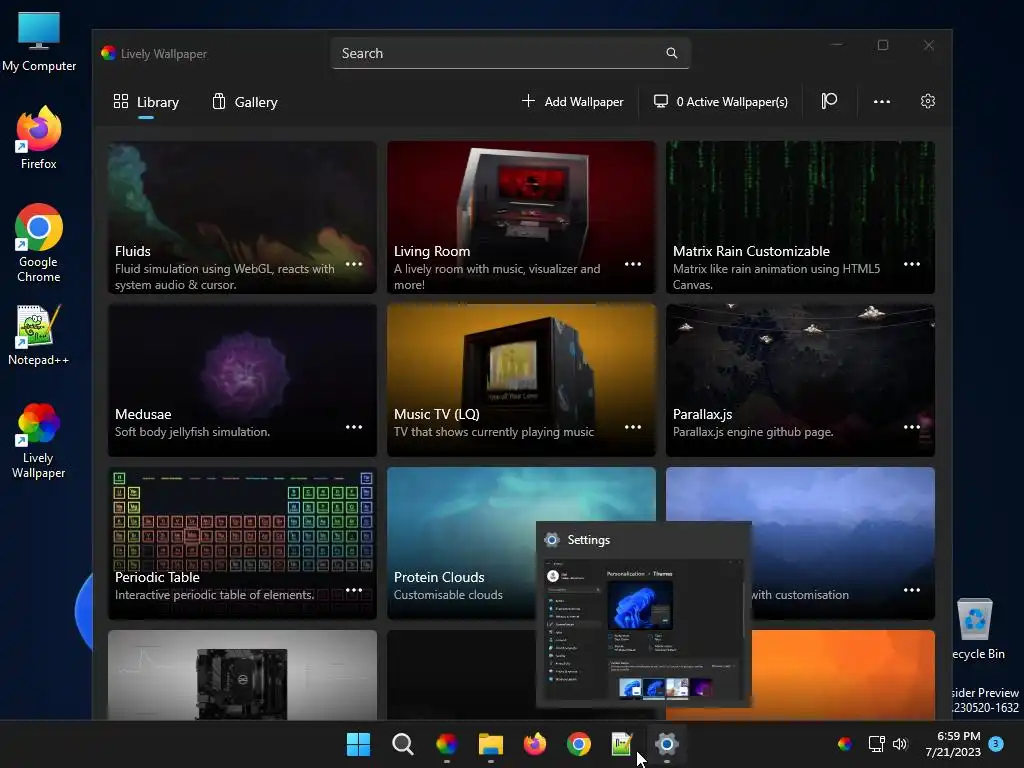Click the taskbar clock showing 6:59 PM
The height and width of the screenshot is (768, 1024).
[x=953, y=744]
